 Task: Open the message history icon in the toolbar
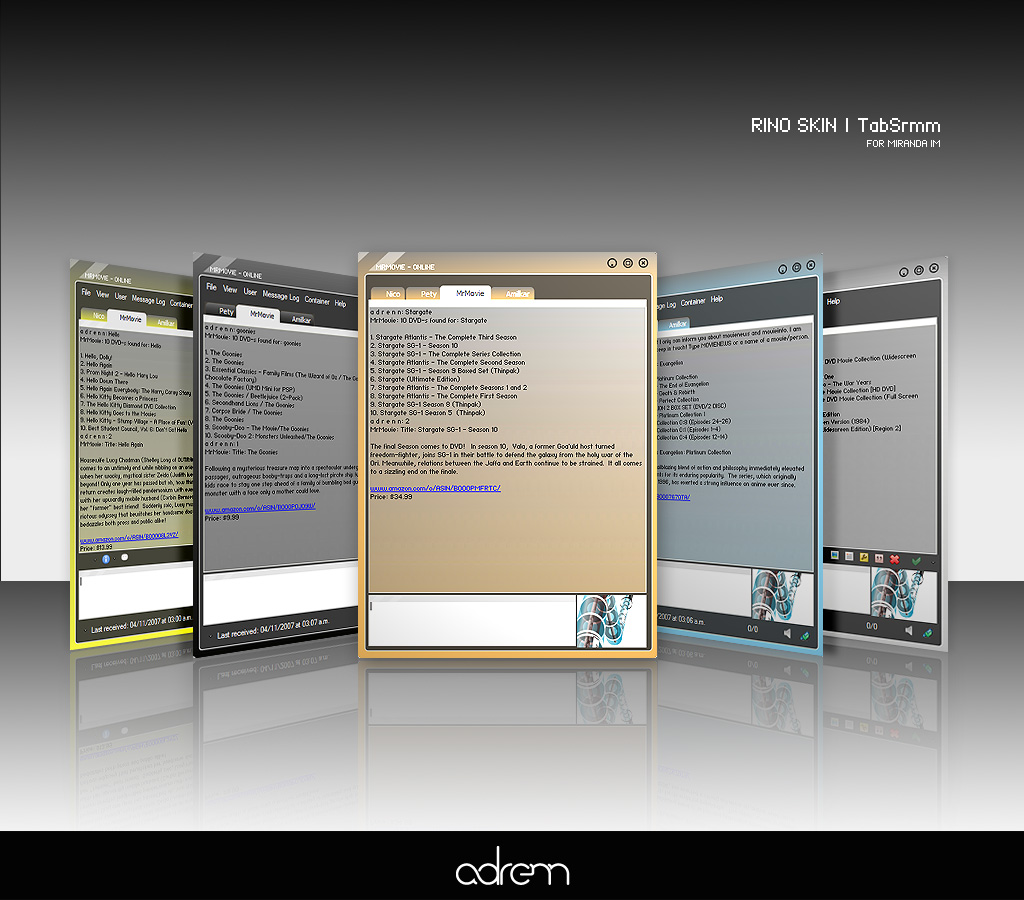pos(849,557)
